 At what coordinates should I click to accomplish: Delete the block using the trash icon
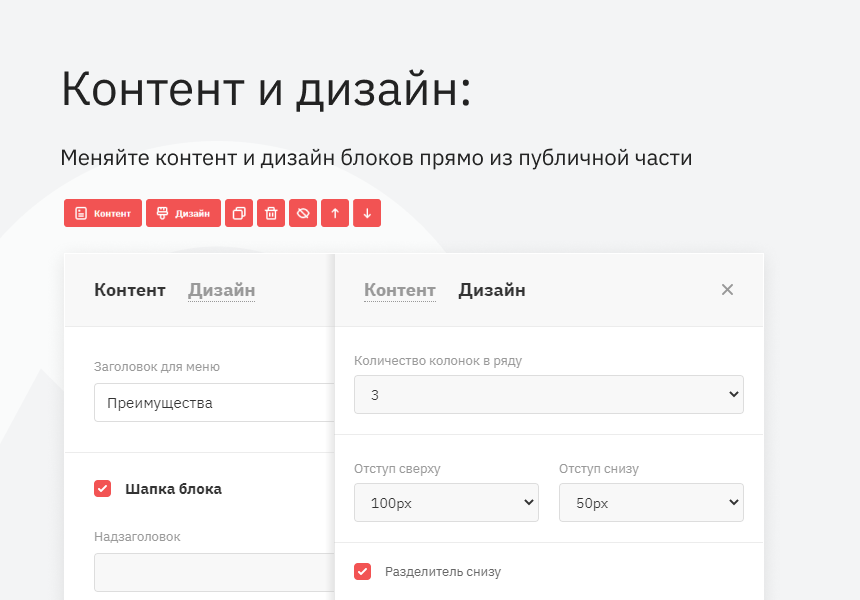pos(271,213)
